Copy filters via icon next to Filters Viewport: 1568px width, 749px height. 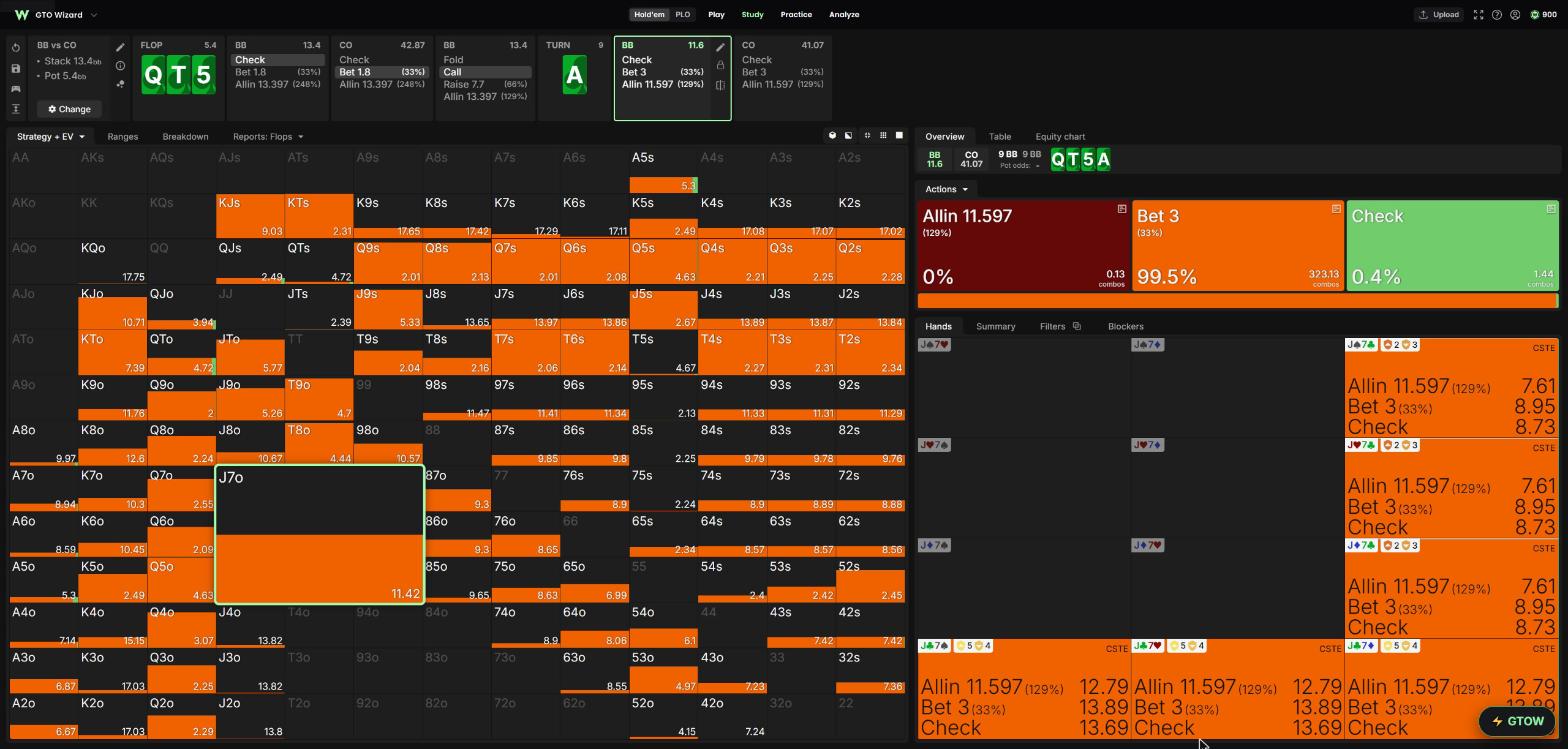pos(1076,326)
